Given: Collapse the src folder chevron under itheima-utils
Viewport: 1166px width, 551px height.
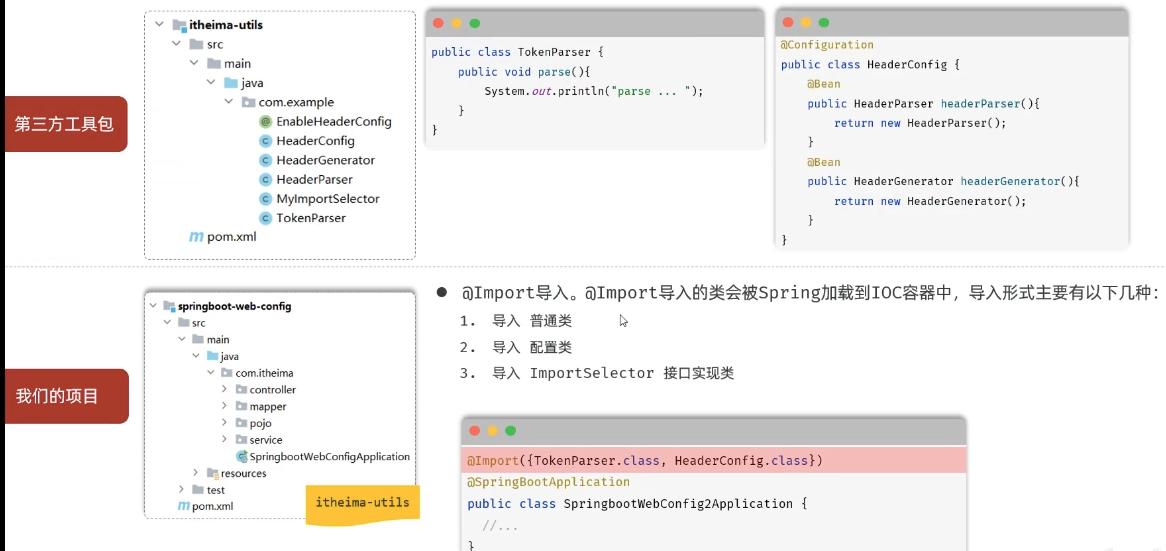Looking at the screenshot, I should coord(176,44).
